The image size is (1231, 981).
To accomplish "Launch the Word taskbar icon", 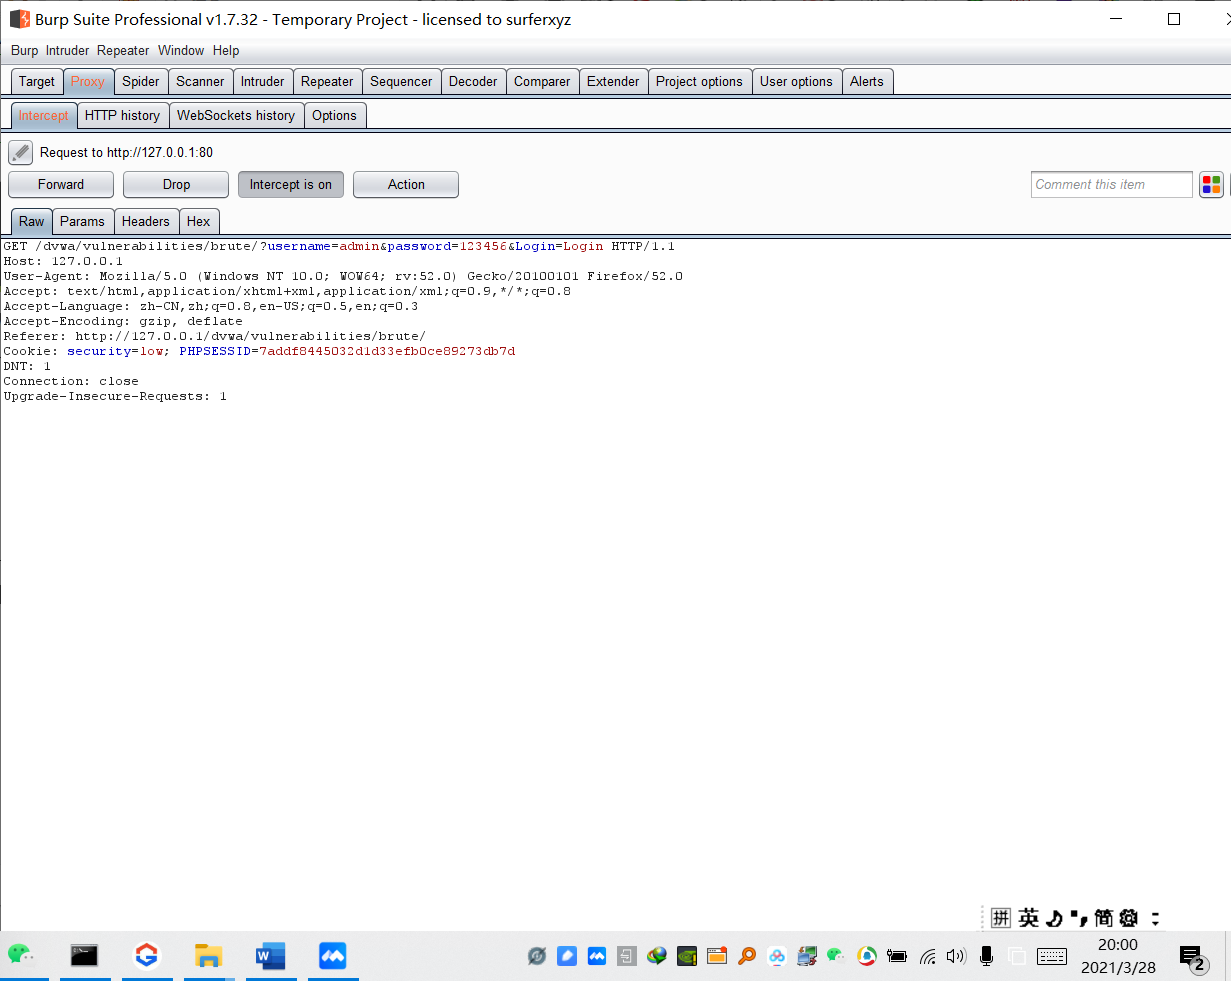I will pos(270,956).
